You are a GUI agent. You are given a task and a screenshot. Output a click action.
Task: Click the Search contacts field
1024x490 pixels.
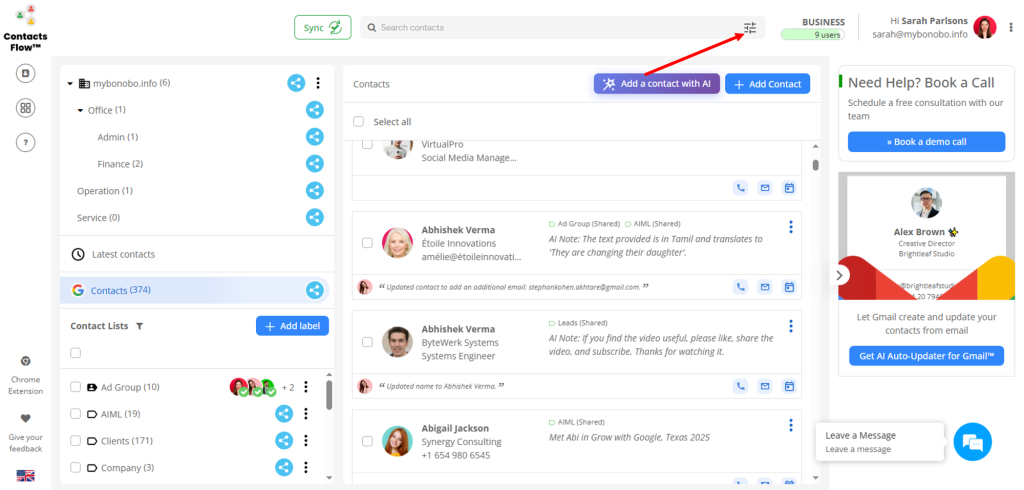point(550,28)
